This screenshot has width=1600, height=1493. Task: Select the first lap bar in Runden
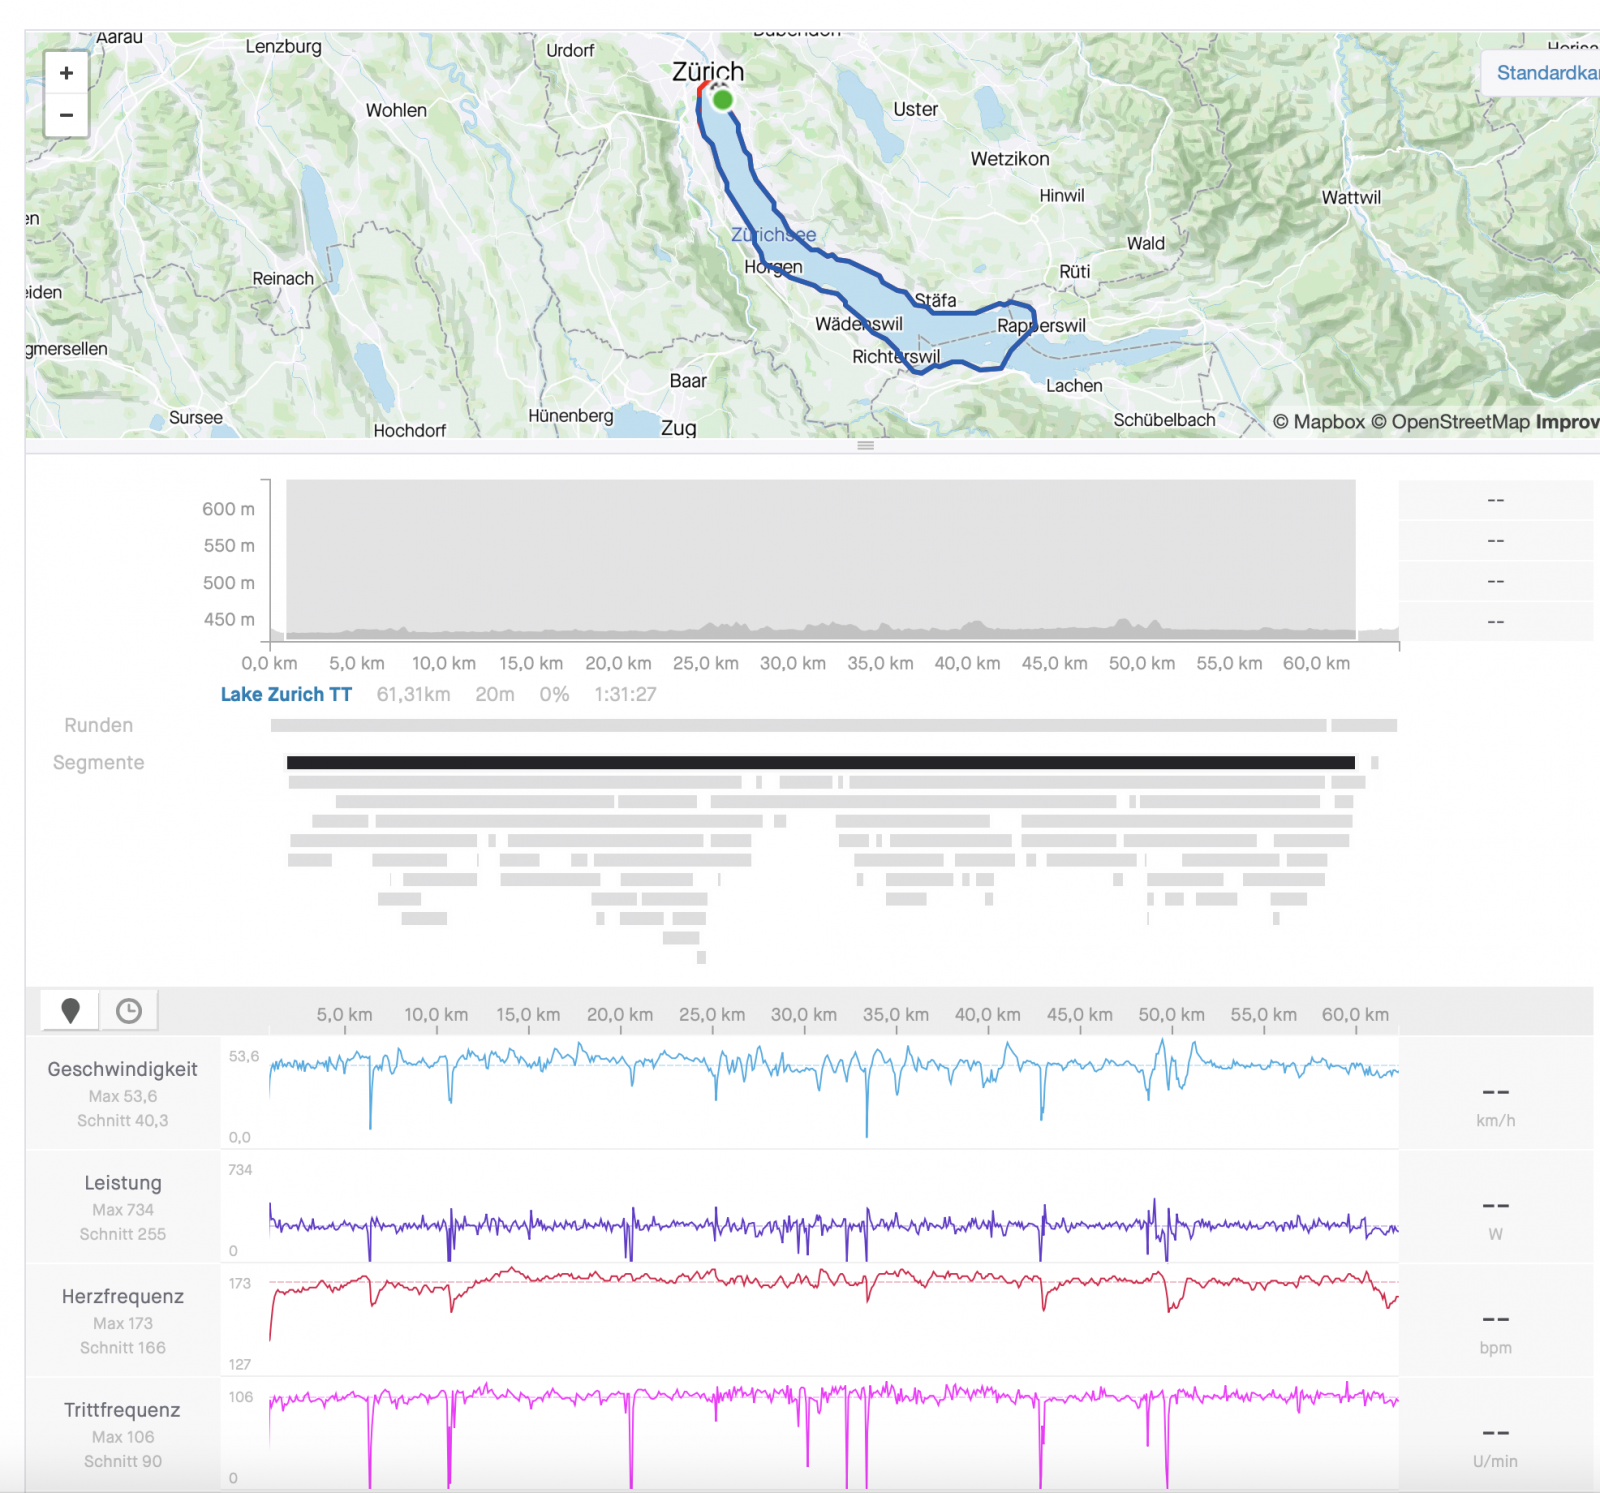pos(798,726)
